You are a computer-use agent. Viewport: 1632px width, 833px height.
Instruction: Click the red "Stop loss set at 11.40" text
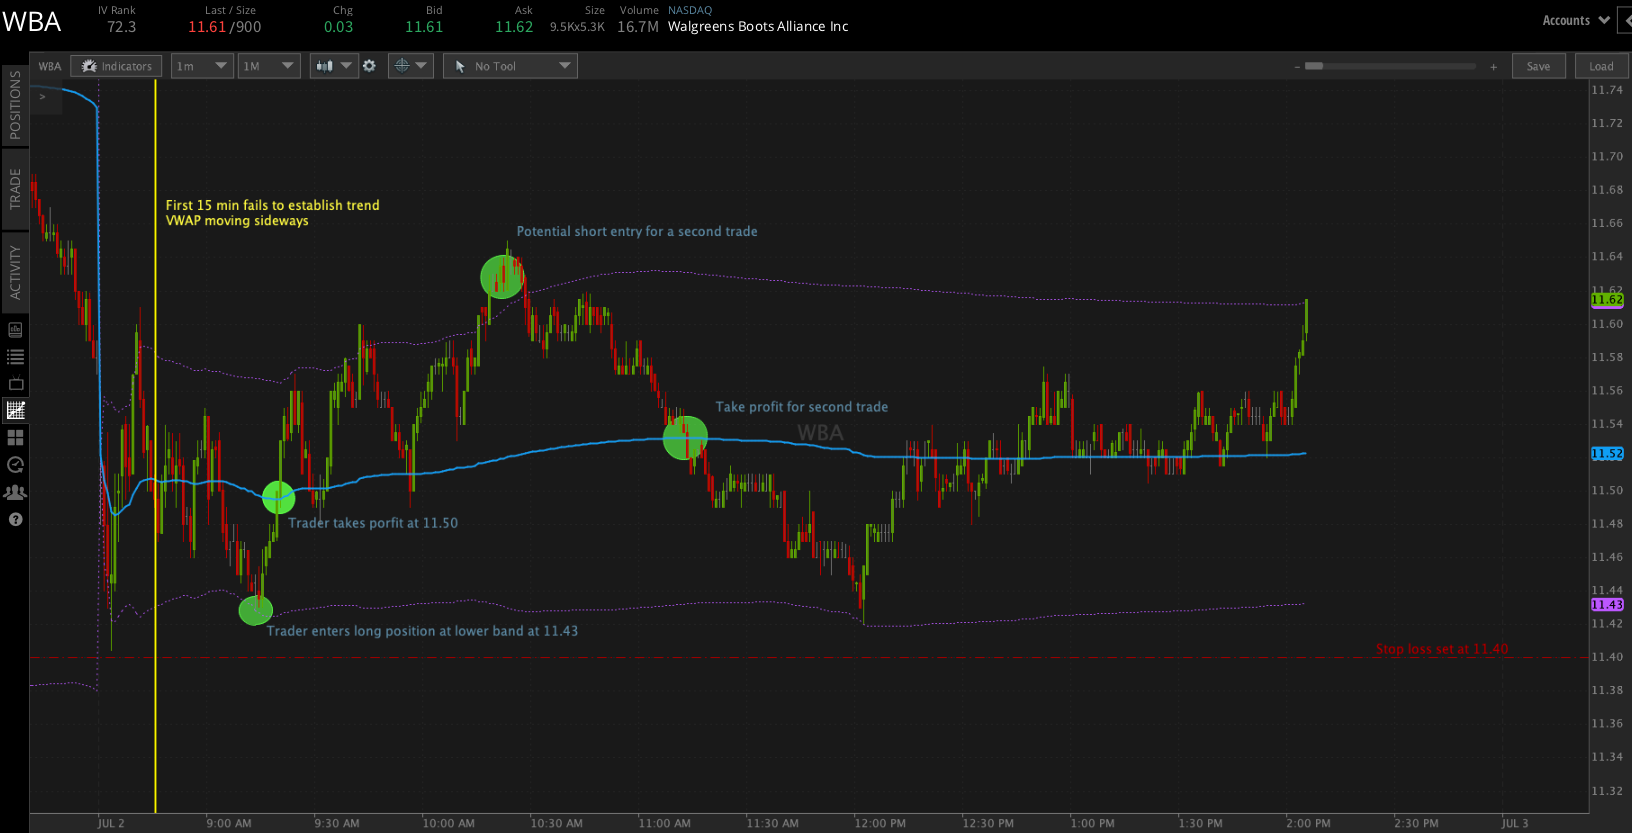tap(1442, 649)
